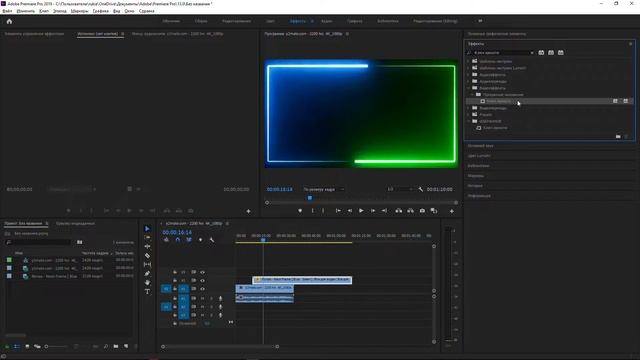Screen dimensions: 640x360
Task: Select the Hand tool
Action: (x=147, y=282)
